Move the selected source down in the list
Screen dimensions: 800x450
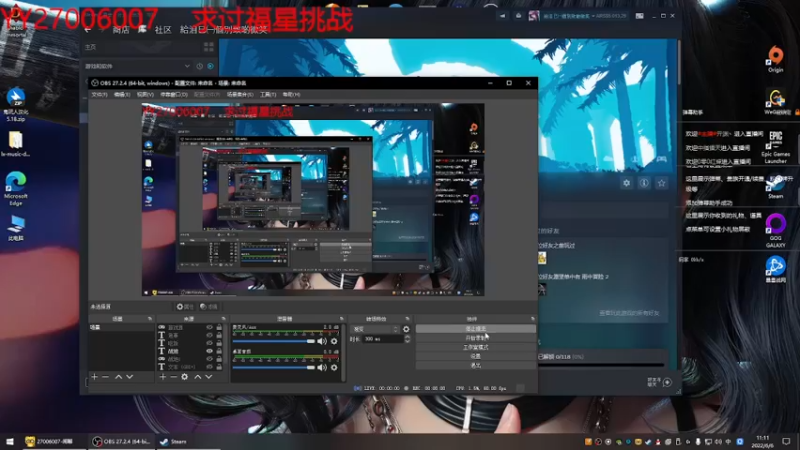[209, 377]
